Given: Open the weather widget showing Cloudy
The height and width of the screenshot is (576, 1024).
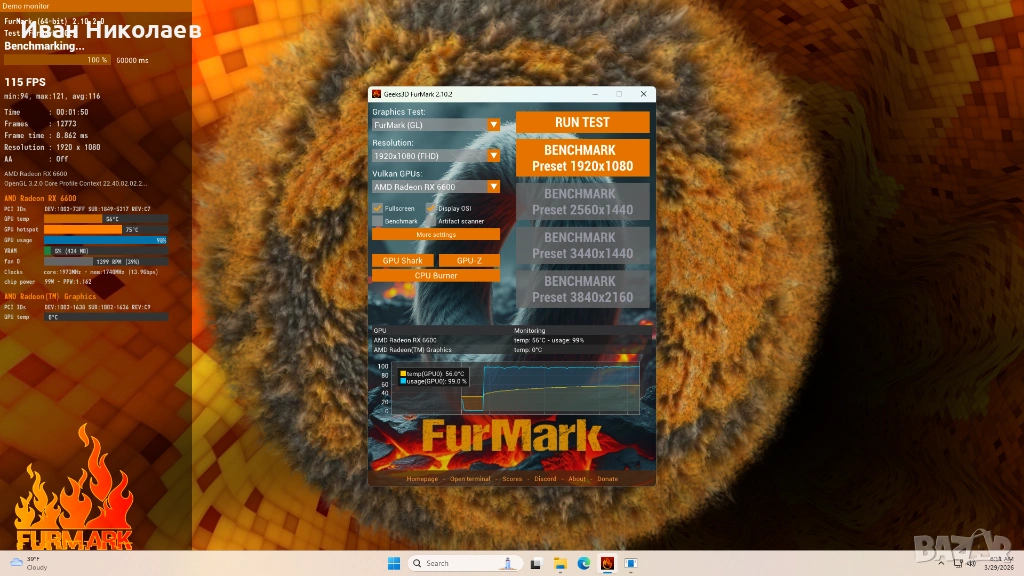Looking at the screenshot, I should click(x=28, y=563).
